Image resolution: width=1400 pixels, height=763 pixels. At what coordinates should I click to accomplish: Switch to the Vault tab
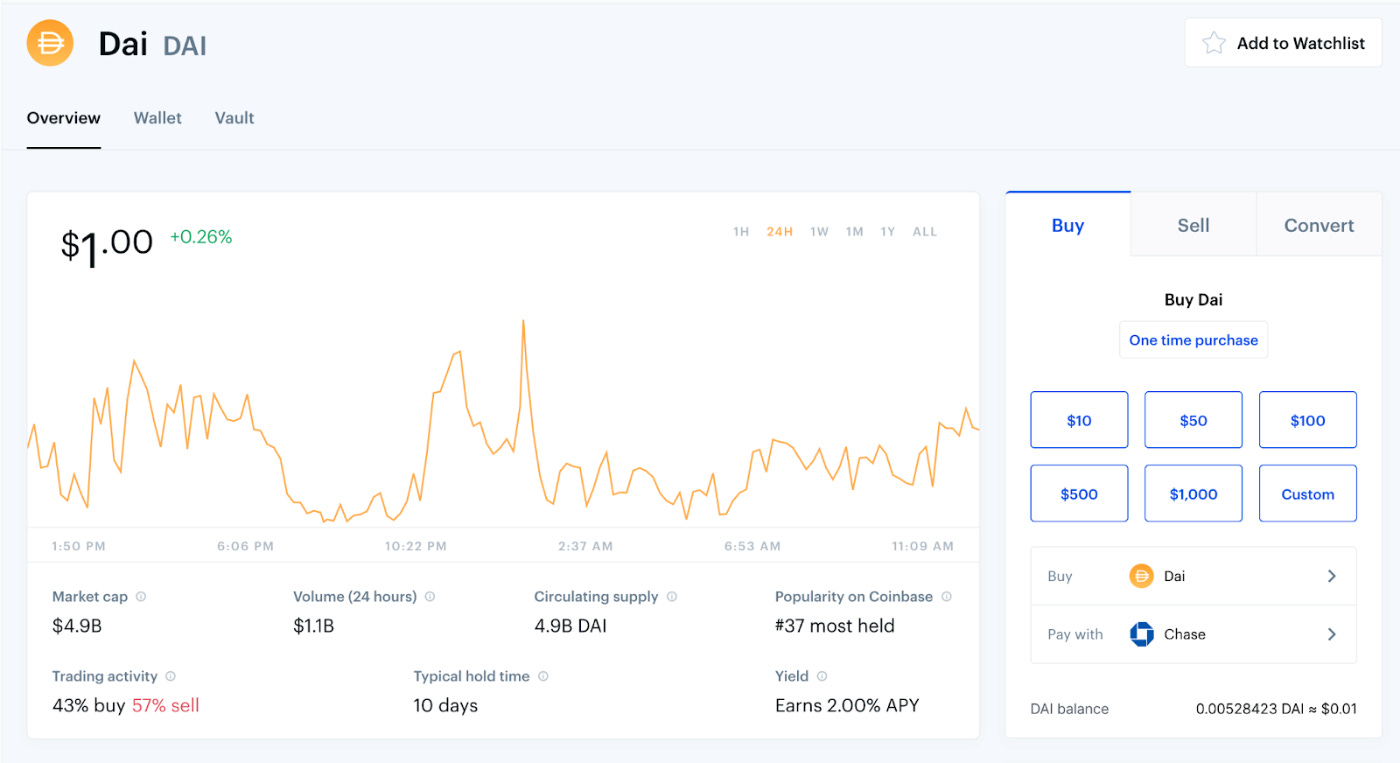[235, 118]
